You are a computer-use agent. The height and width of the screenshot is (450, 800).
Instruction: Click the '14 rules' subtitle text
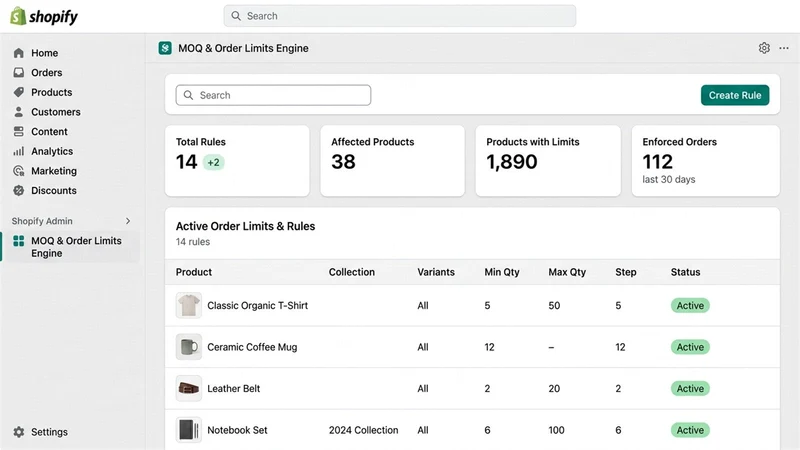pyautogui.click(x=193, y=242)
